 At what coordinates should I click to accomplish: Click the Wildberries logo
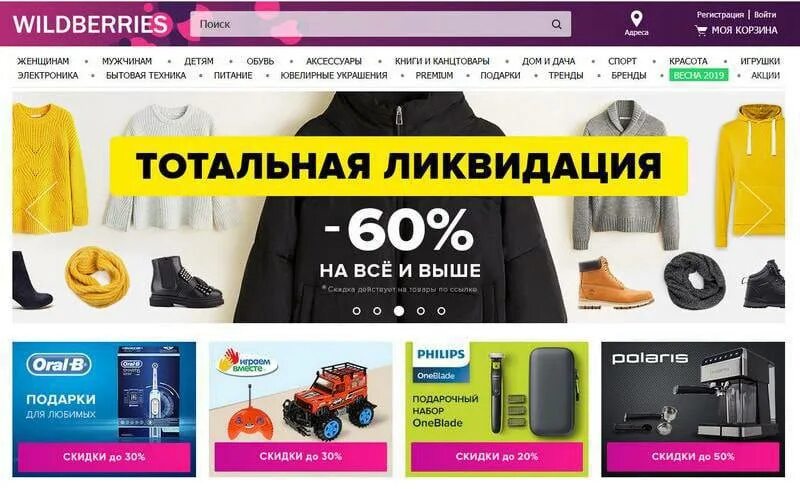coord(90,25)
